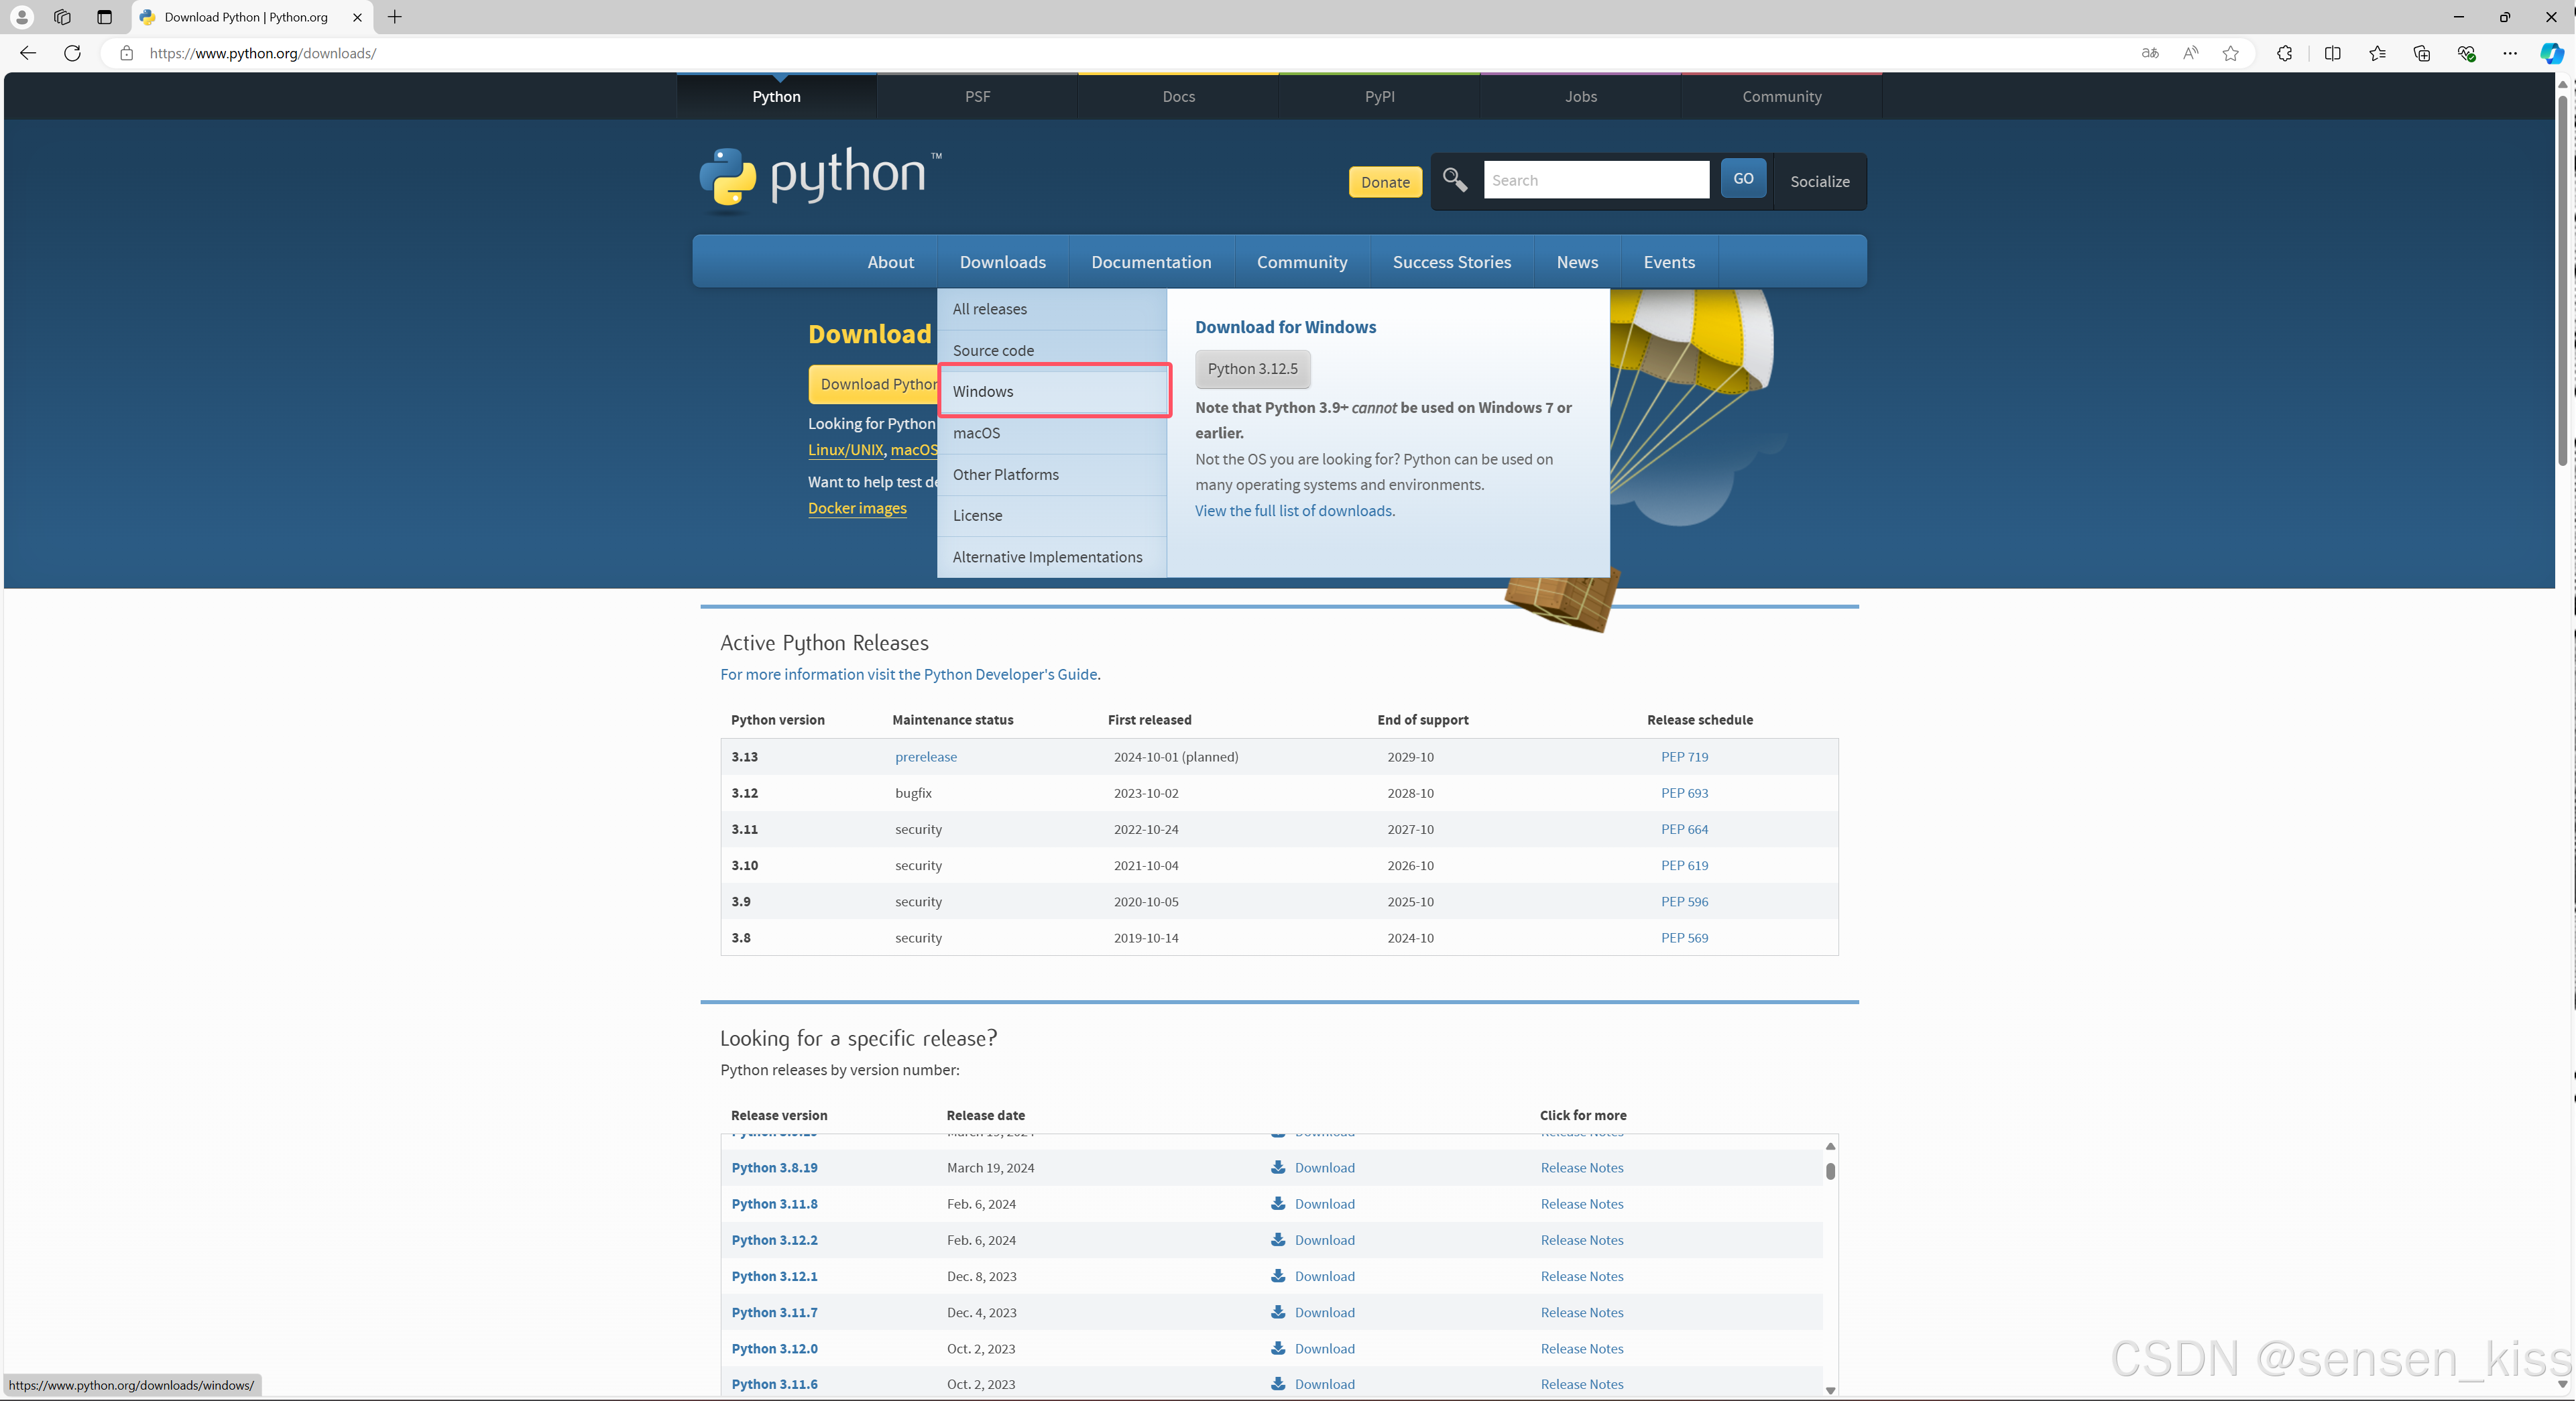Expand the Socialize menu
Screen dimensions: 2576x1401
(1819, 181)
